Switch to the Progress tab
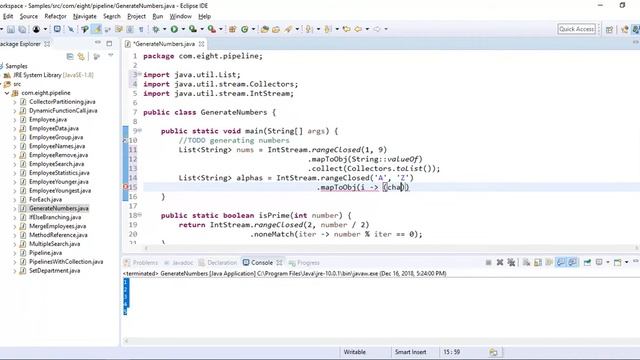The height and width of the screenshot is (360, 640). [x=304, y=262]
